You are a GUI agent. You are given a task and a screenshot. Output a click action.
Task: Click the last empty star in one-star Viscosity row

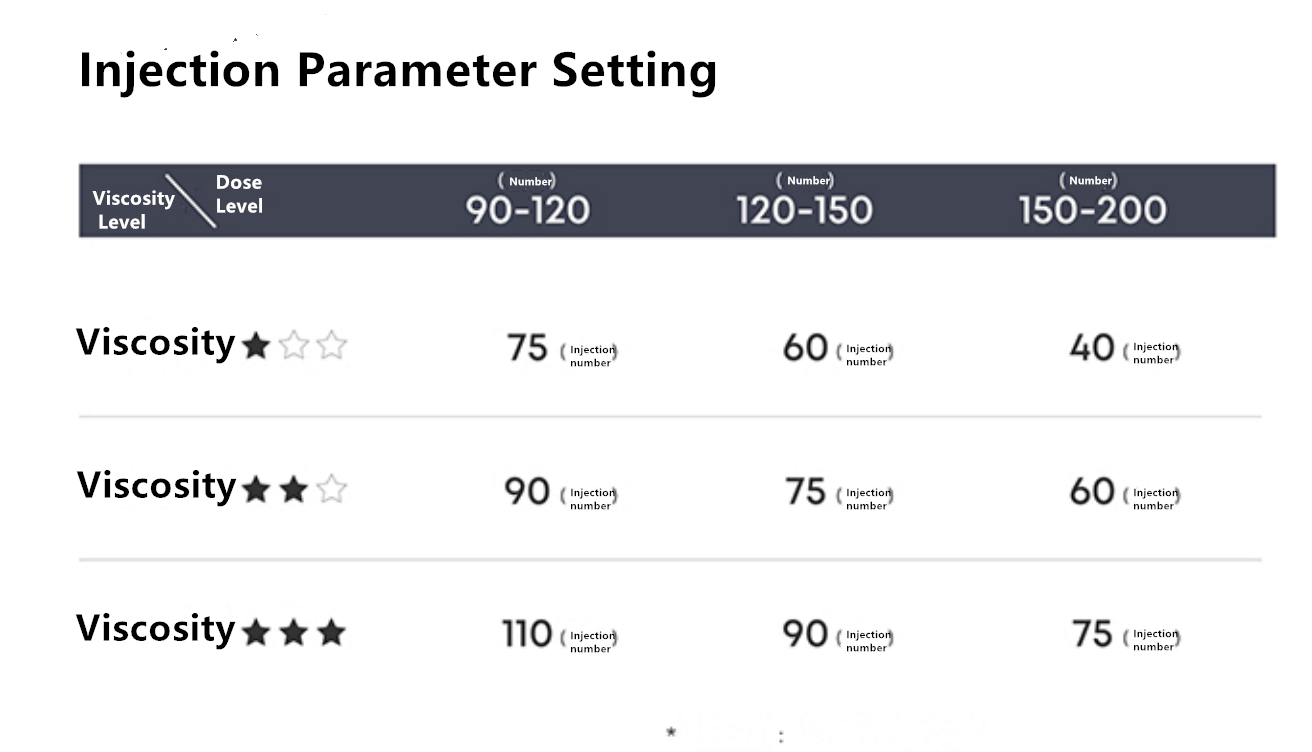click(x=332, y=346)
